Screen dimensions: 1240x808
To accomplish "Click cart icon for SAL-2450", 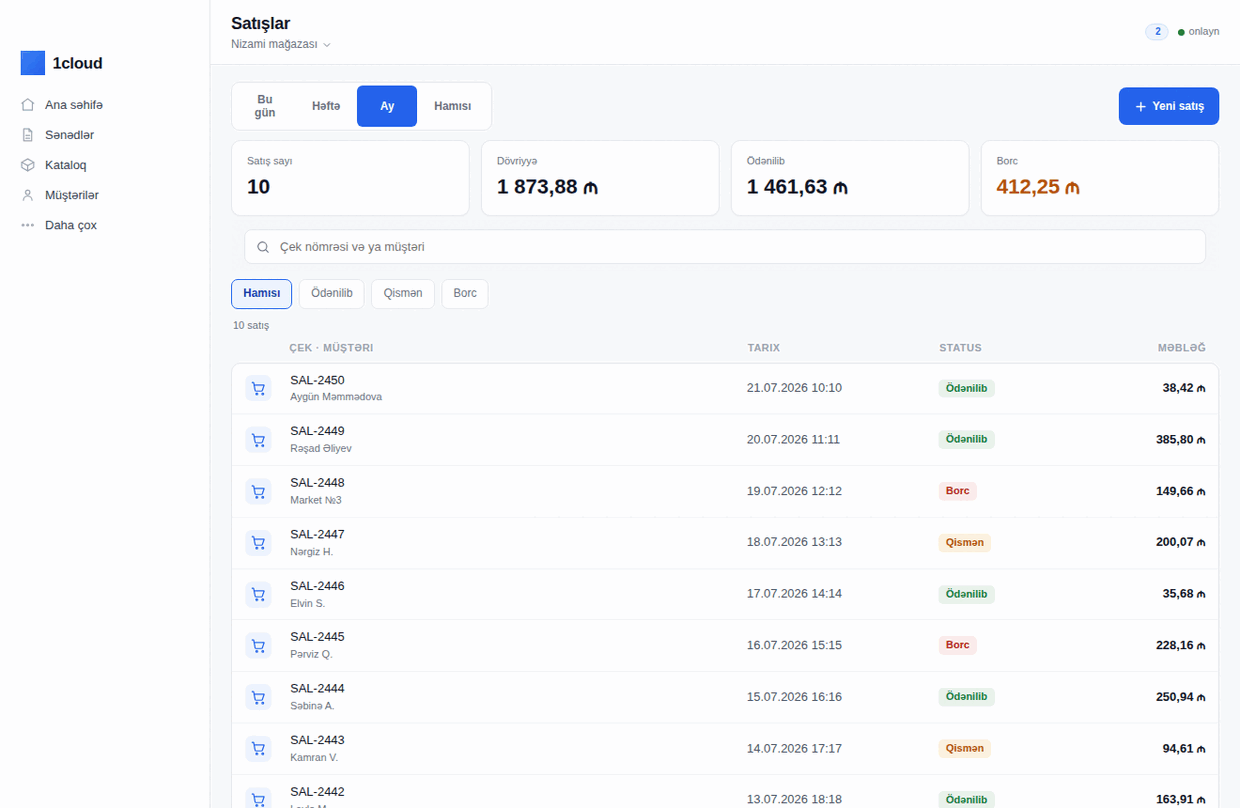I will coord(258,388).
